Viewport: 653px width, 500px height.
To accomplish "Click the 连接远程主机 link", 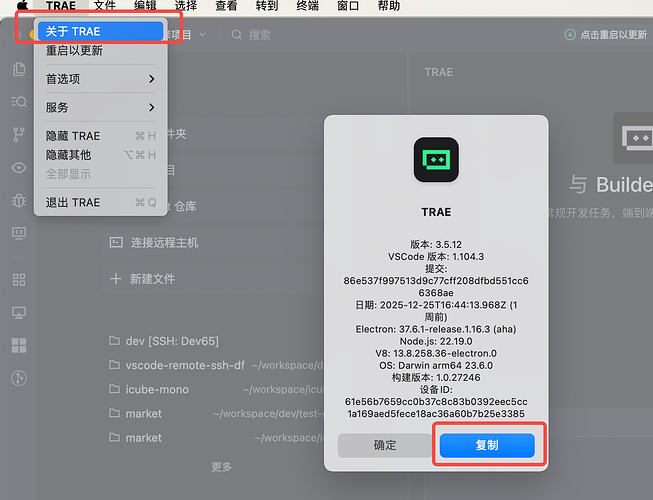I will 164,243.
